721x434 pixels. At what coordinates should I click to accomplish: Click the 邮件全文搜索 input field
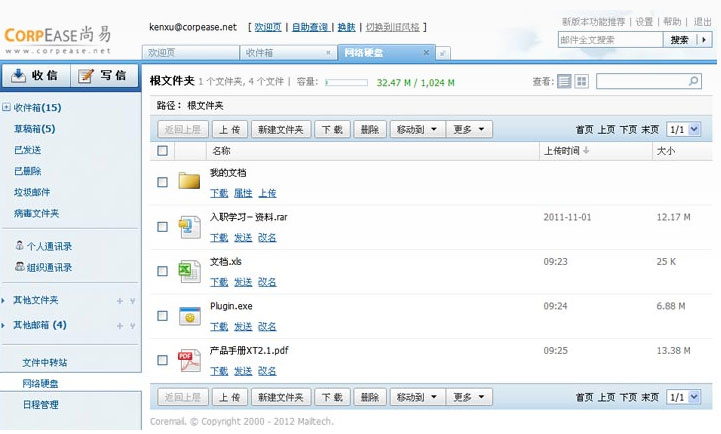[x=609, y=40]
